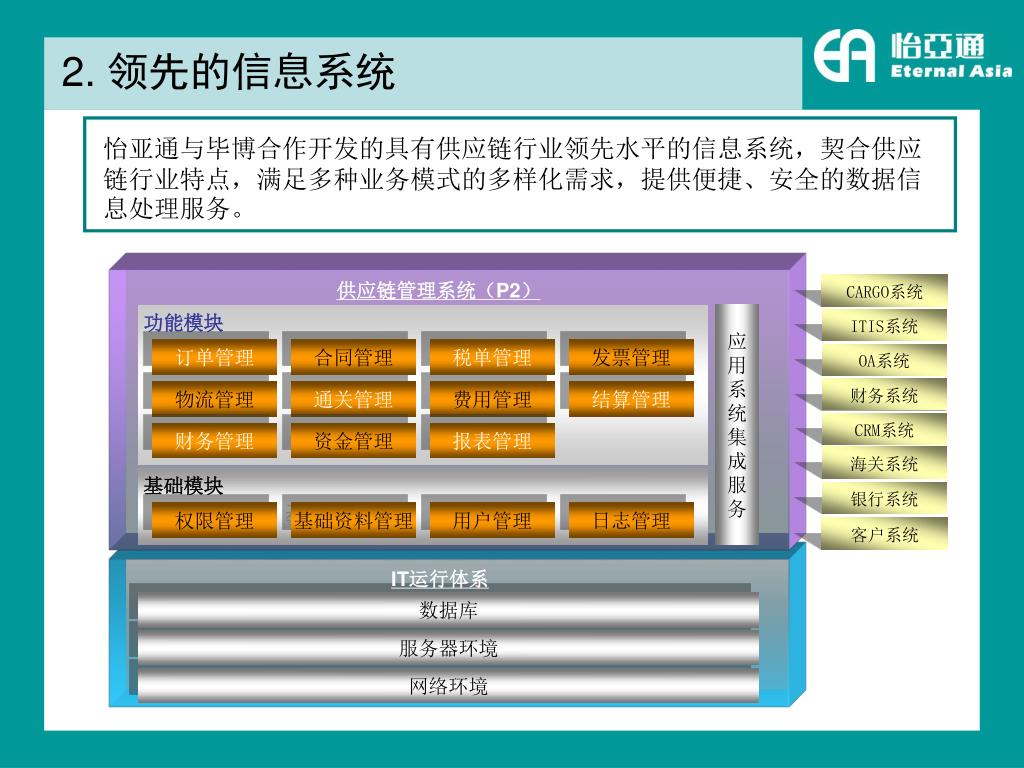Select the 财务管理 module box
The height and width of the screenshot is (768, 1024).
tap(214, 441)
